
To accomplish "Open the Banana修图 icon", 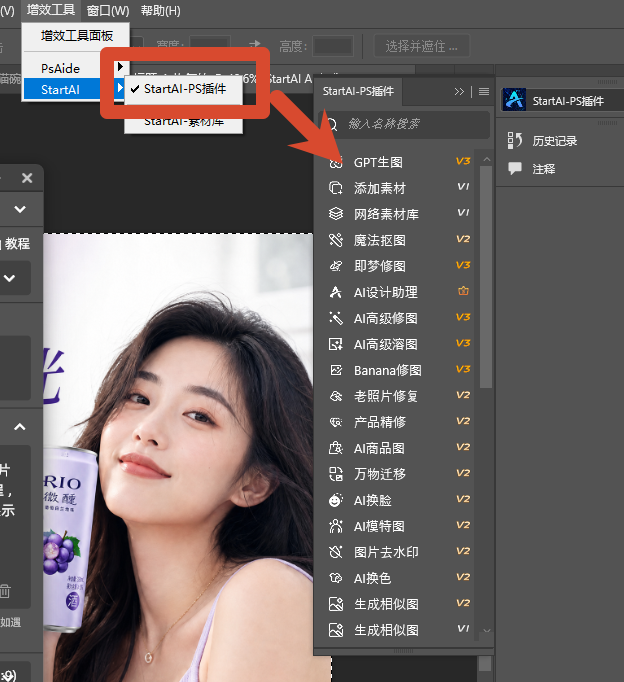I will tap(336, 371).
